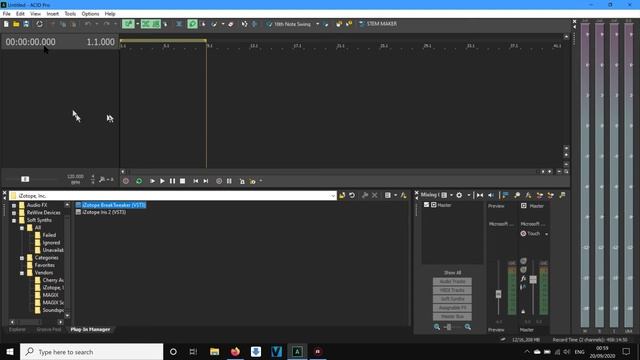
Task: Open File Explorer from taskbar
Action: point(214,351)
